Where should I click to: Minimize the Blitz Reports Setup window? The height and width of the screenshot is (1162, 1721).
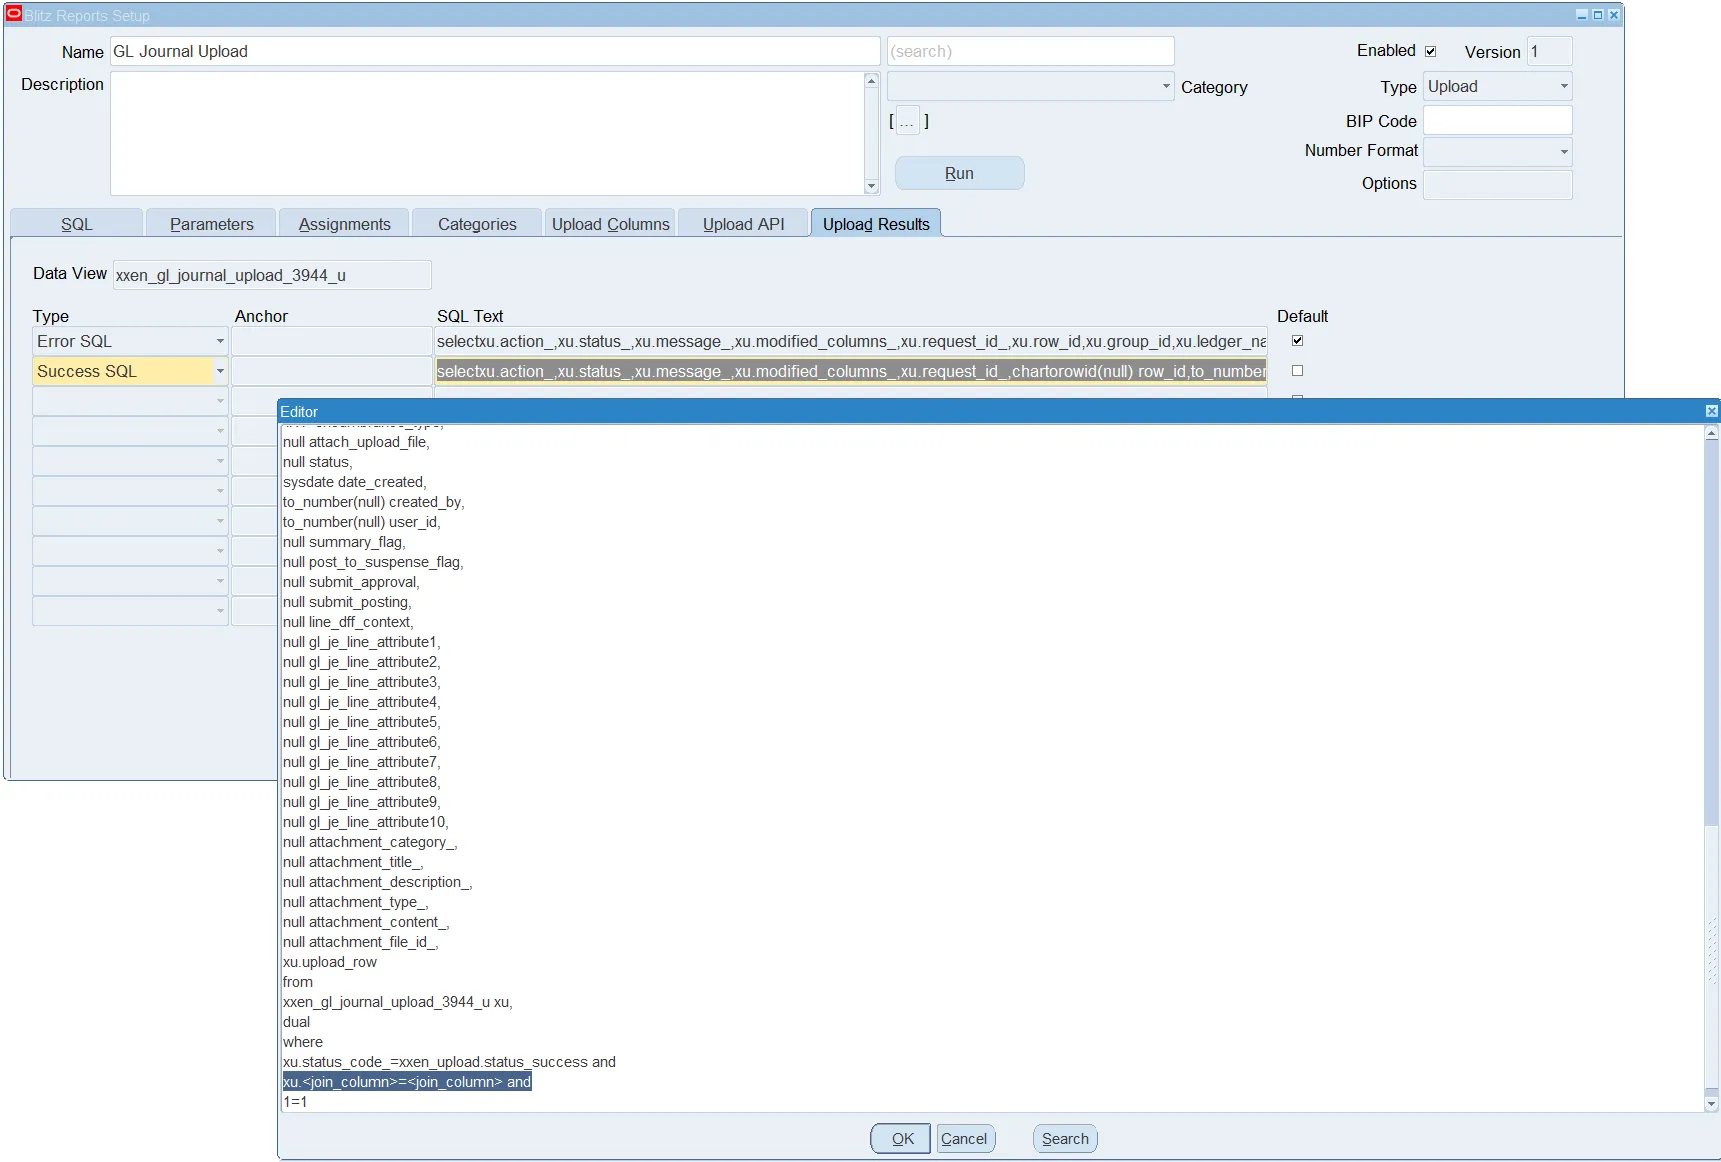pyautogui.click(x=1582, y=15)
